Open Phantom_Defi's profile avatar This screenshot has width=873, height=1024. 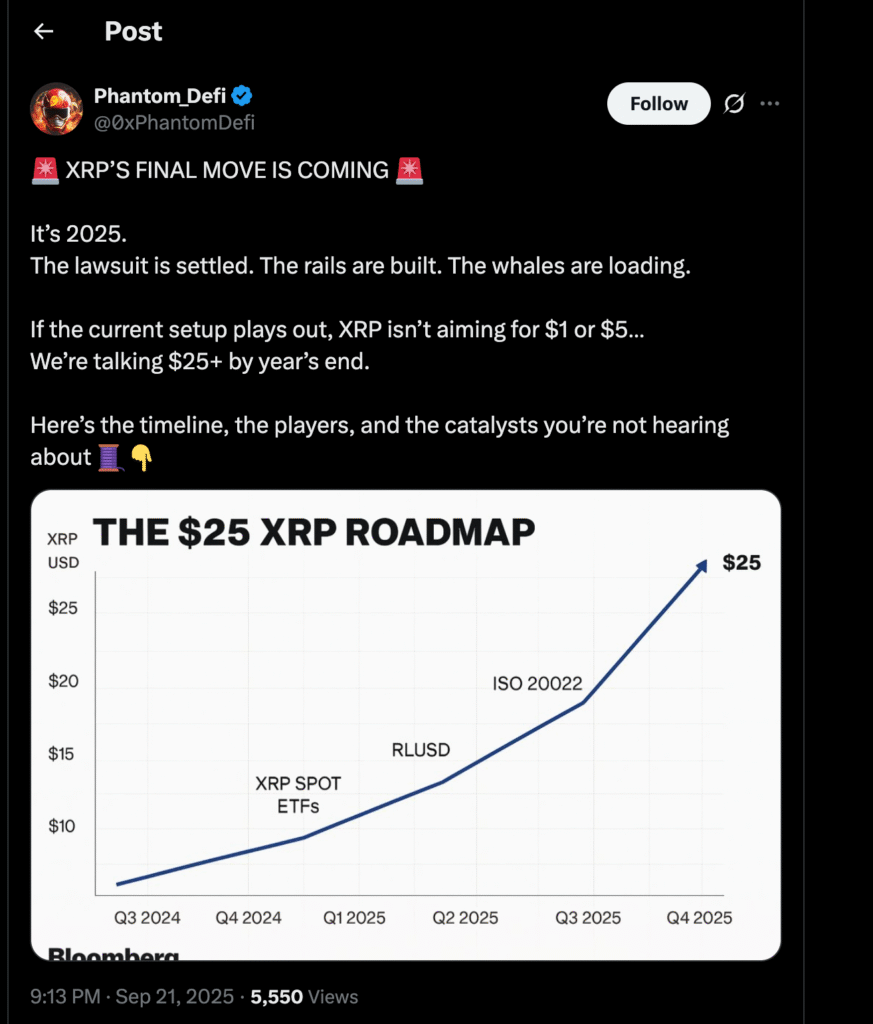pyautogui.click(x=56, y=110)
